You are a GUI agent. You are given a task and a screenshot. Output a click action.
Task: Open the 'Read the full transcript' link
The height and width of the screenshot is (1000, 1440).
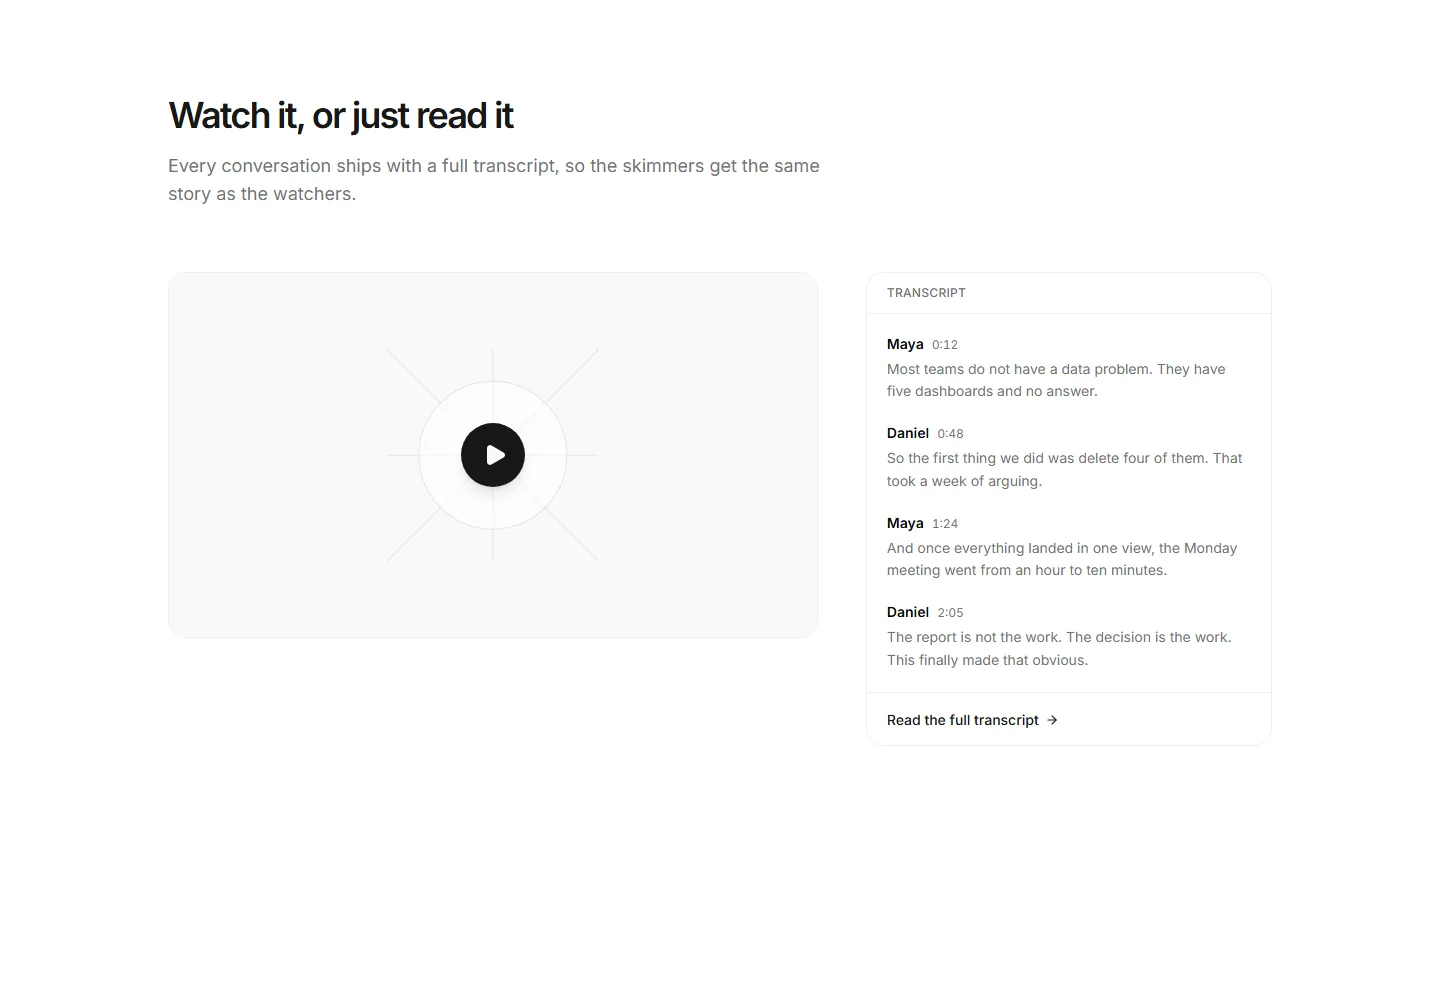point(972,720)
